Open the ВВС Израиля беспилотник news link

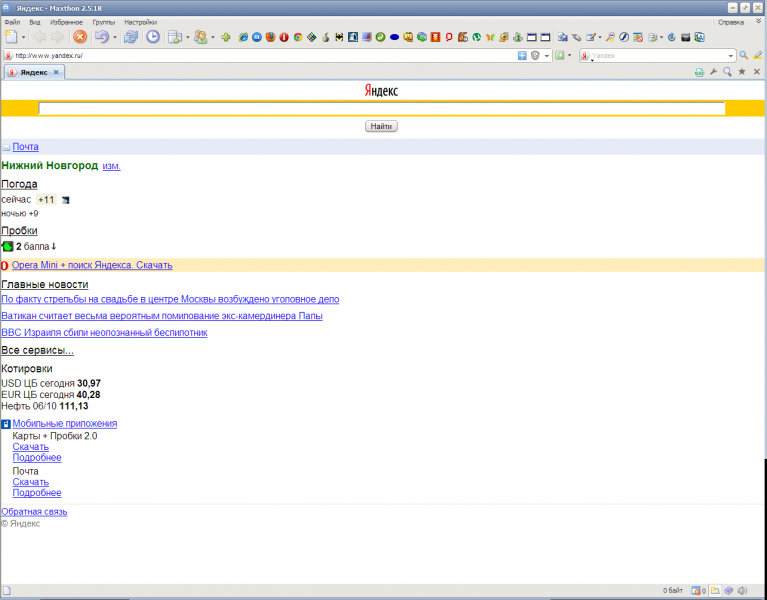tap(104, 333)
